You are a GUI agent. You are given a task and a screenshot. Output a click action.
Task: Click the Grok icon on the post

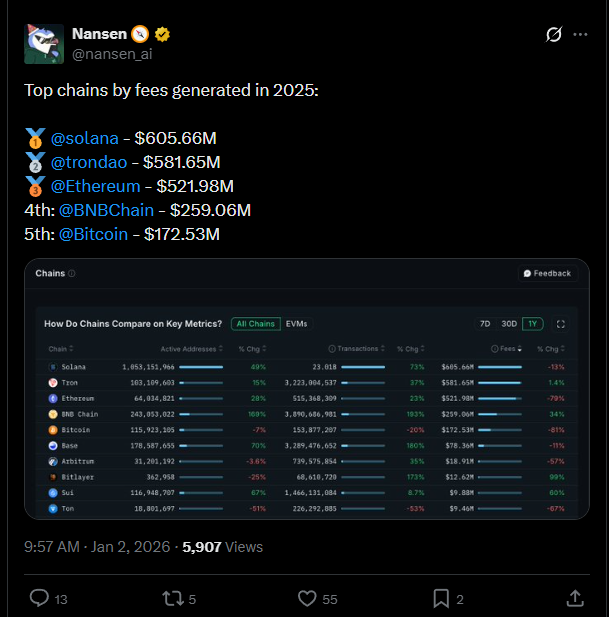tap(552, 36)
